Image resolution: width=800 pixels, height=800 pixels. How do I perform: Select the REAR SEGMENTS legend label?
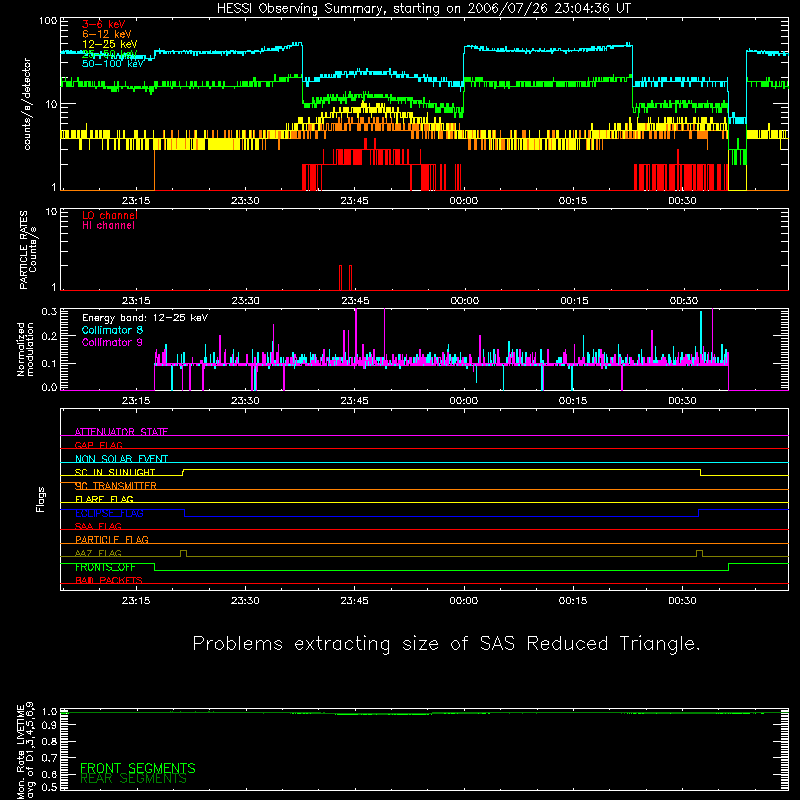133,779
